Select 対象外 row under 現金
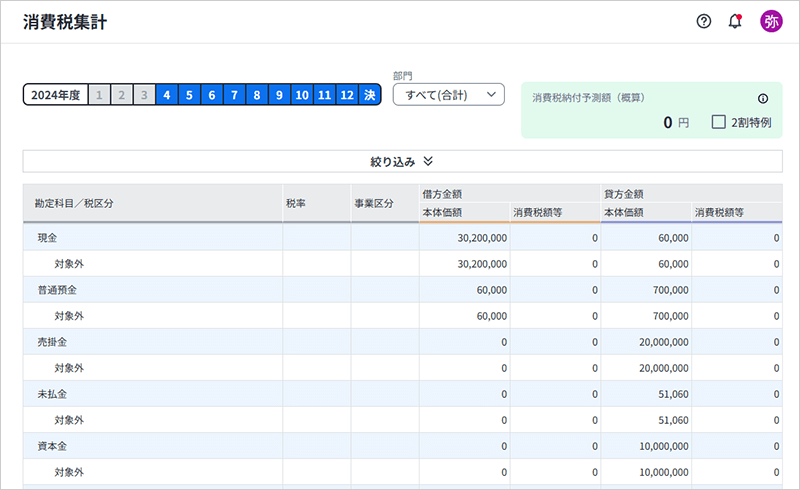800x490 pixels. click(403, 264)
